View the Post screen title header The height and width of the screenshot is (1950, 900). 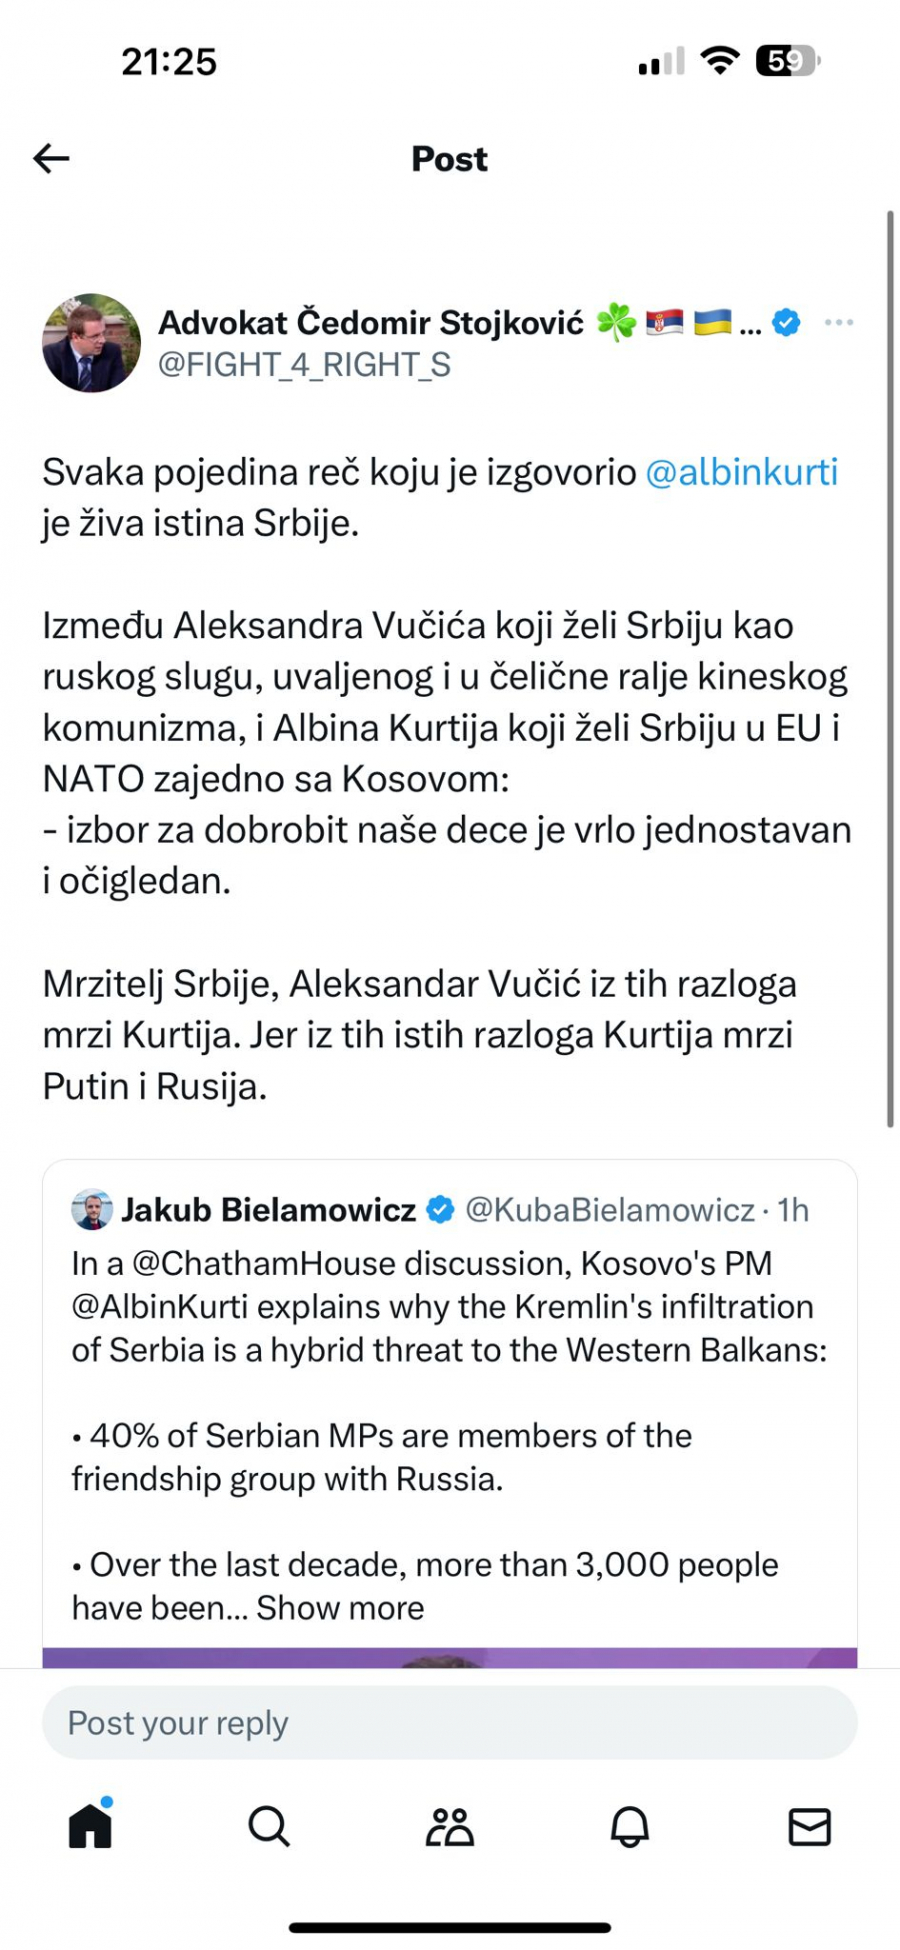[x=448, y=158]
